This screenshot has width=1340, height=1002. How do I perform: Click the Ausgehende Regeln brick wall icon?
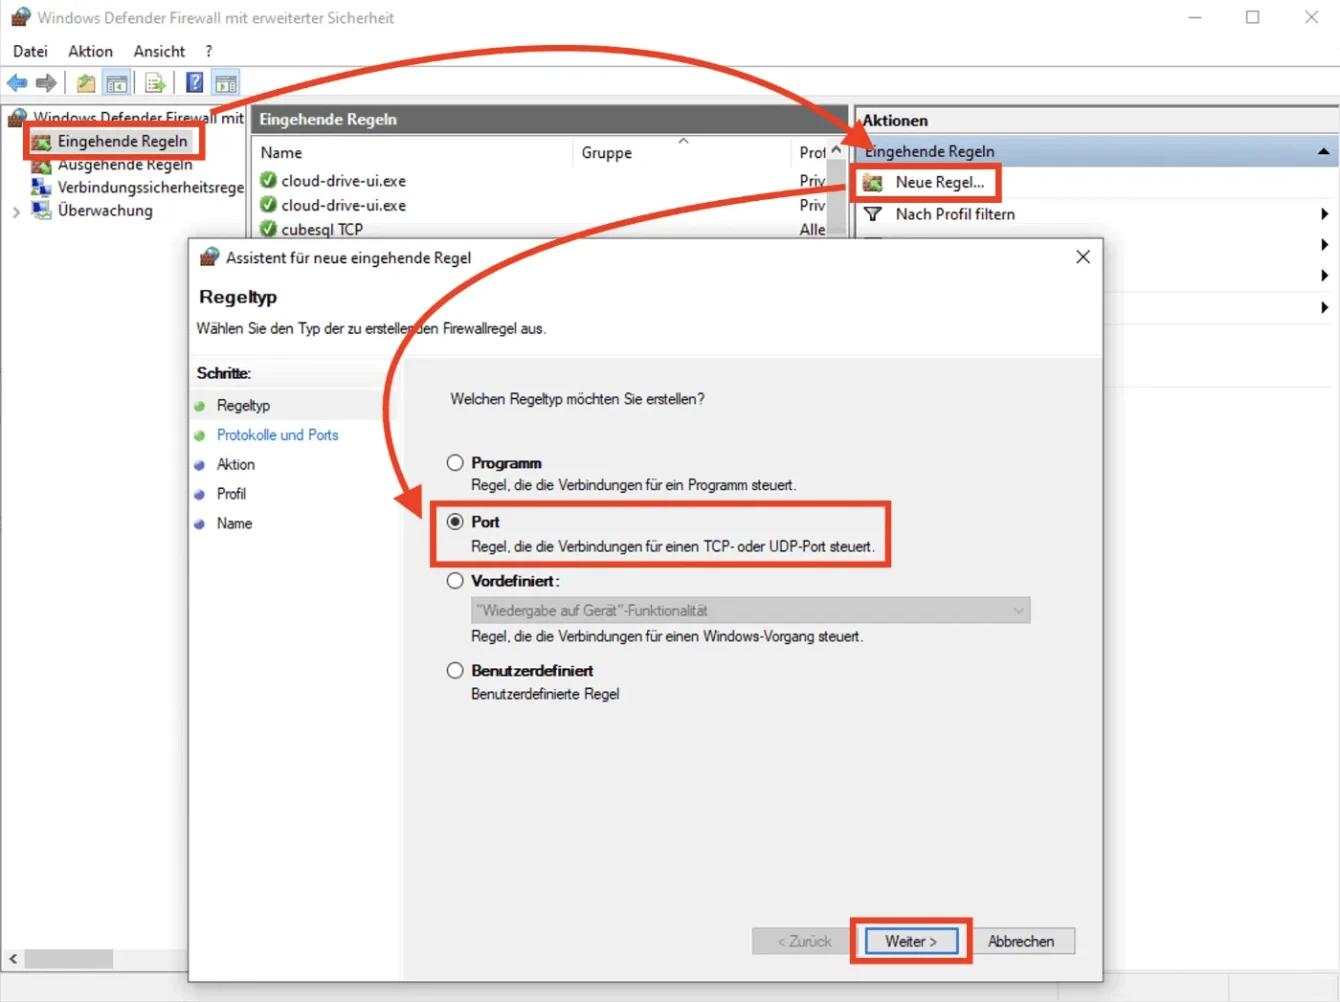pos(41,165)
